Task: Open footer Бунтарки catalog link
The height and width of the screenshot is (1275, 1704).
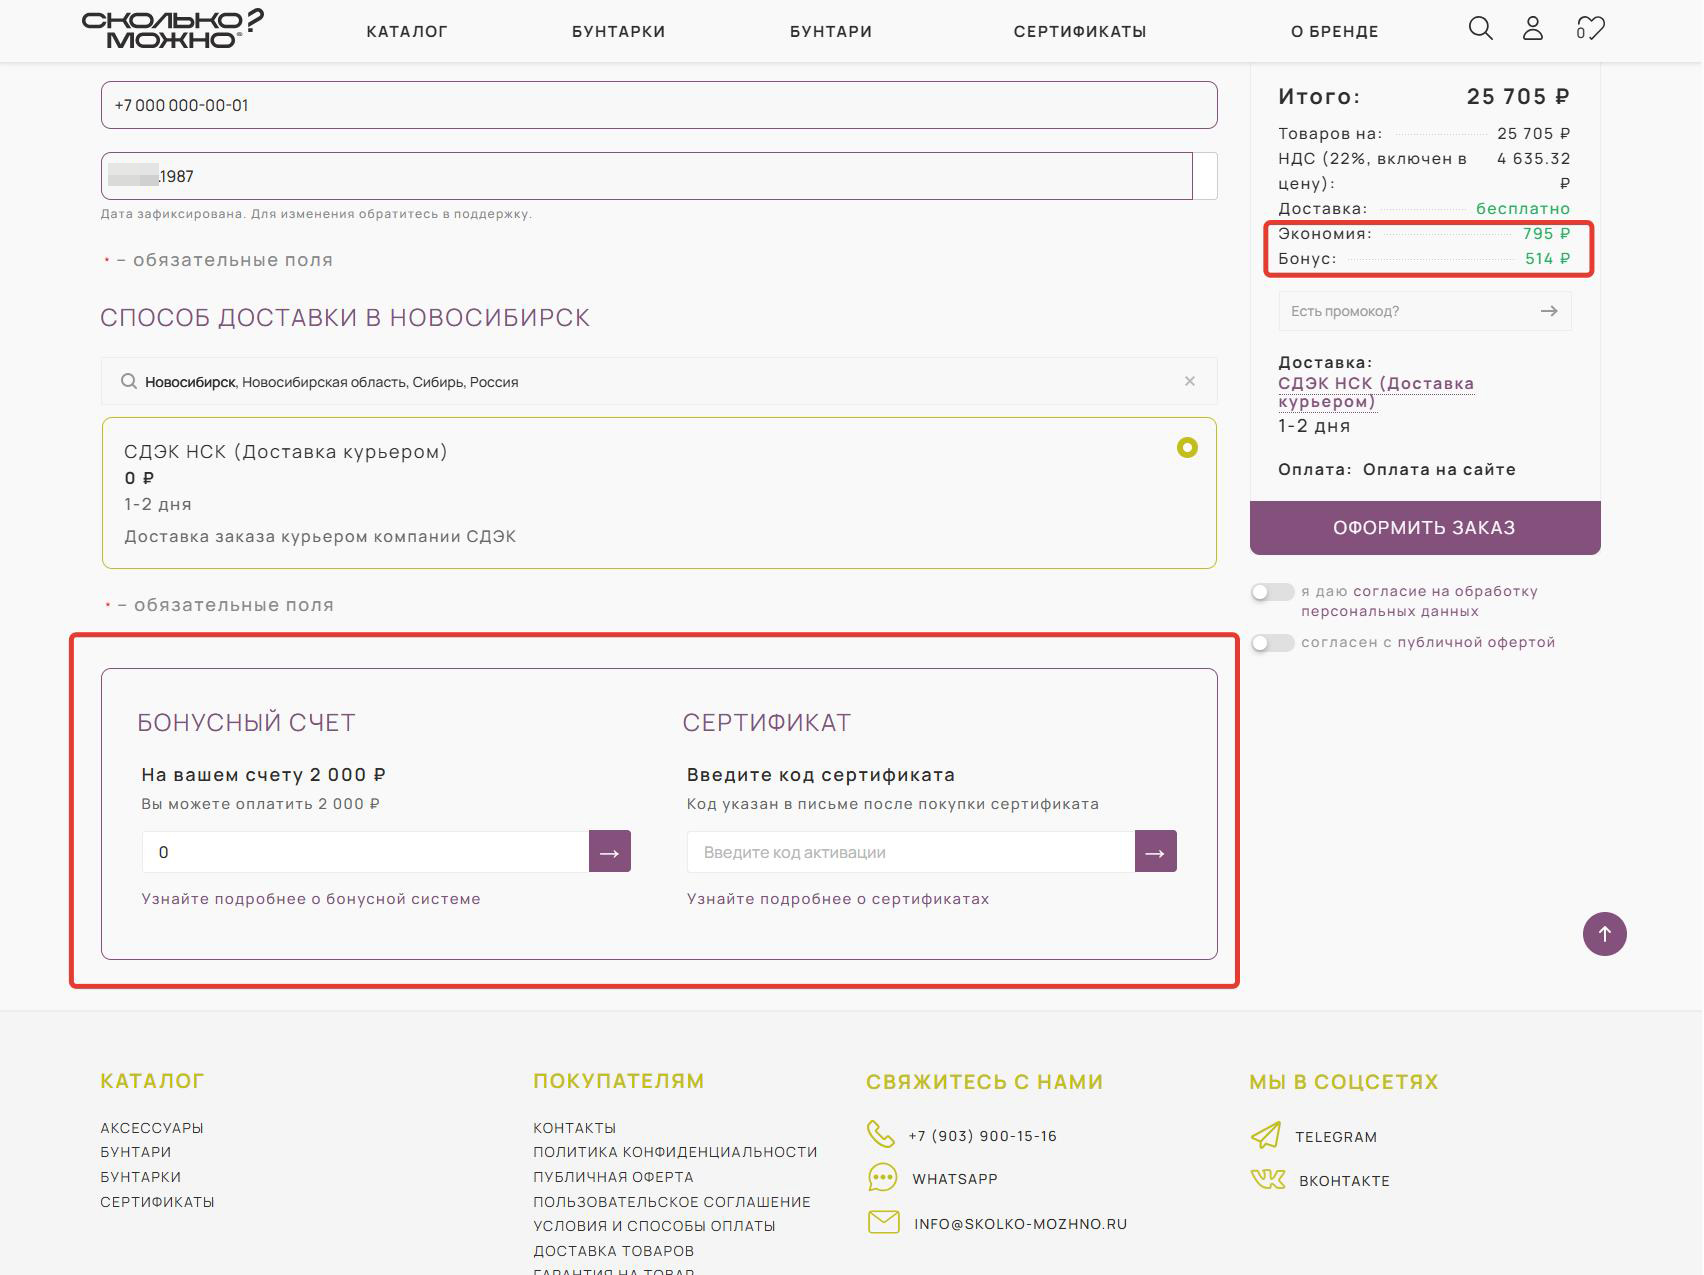Action: click(x=141, y=1177)
